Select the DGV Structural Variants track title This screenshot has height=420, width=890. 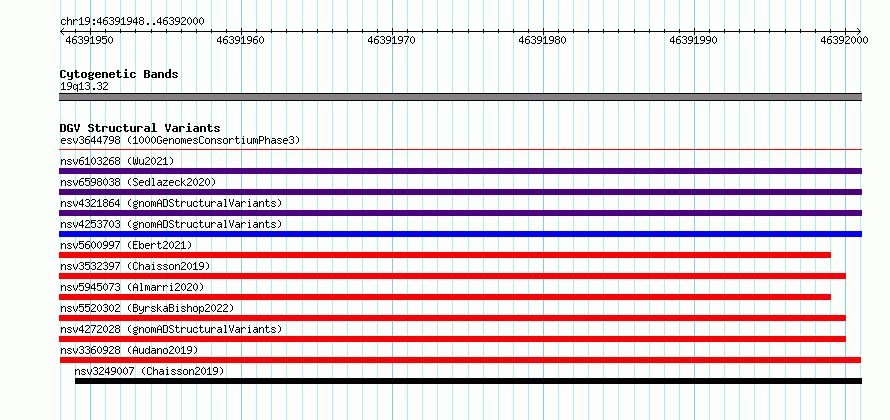(140, 128)
